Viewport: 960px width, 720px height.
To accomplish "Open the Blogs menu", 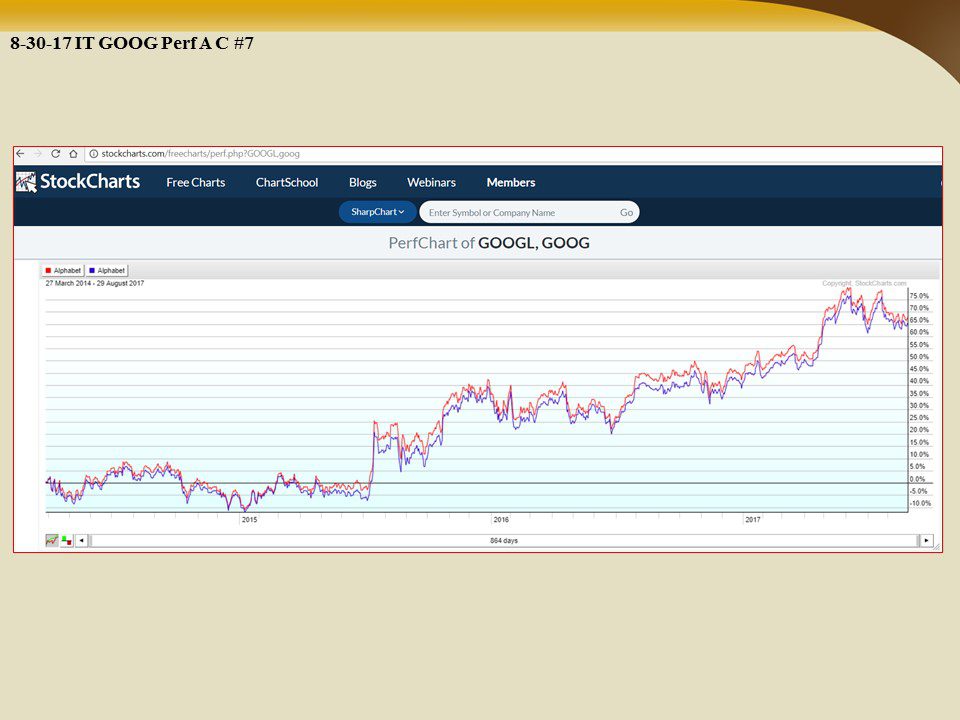I will (362, 182).
